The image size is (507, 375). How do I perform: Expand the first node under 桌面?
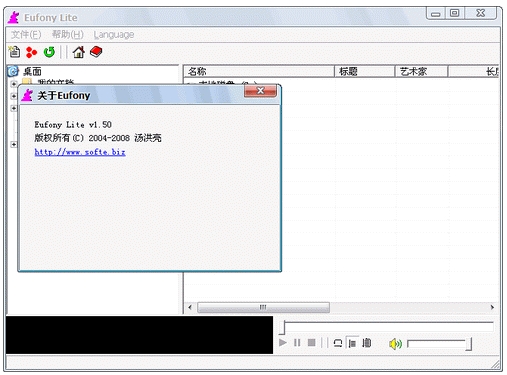click(x=14, y=83)
